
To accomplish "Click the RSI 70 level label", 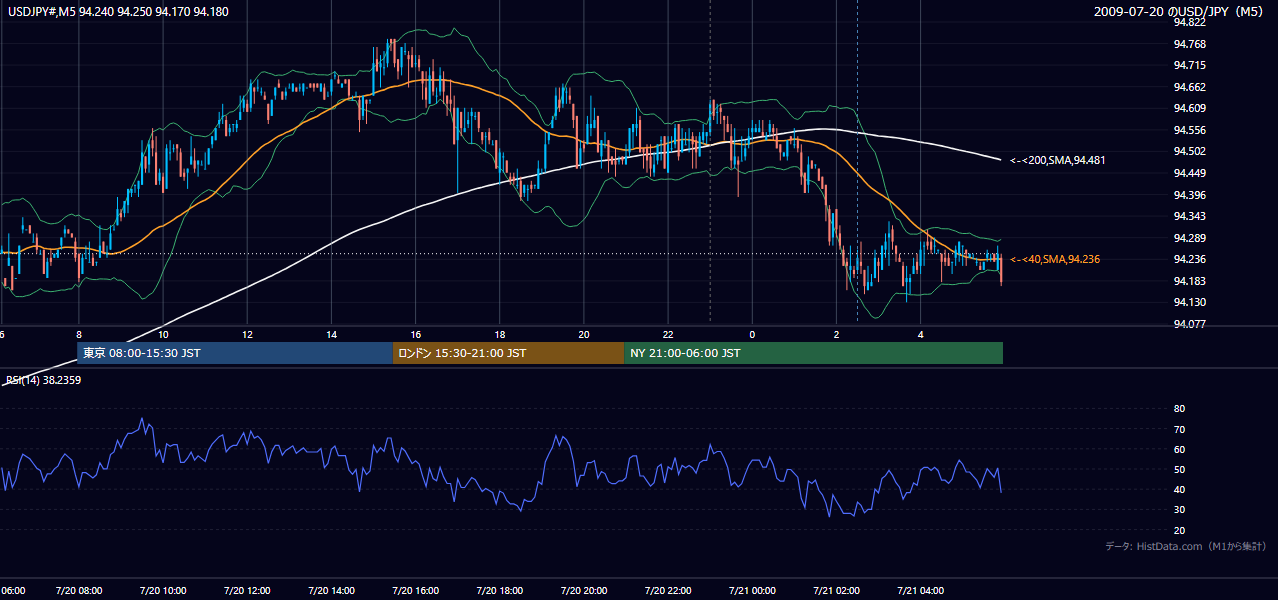I will [x=1179, y=429].
